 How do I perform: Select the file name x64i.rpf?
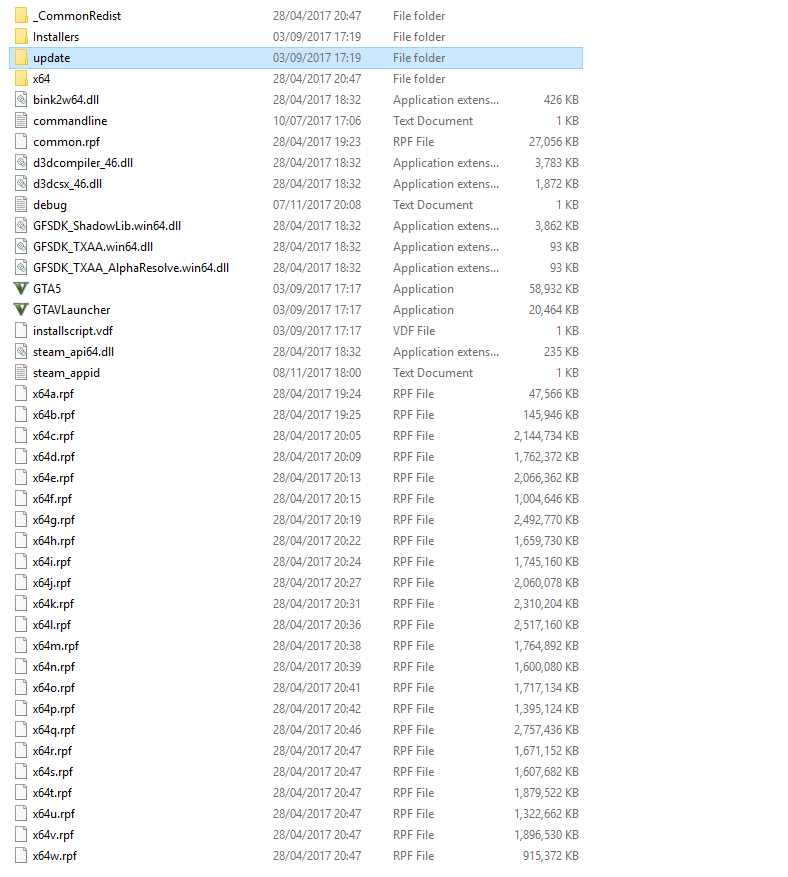[x=52, y=562]
